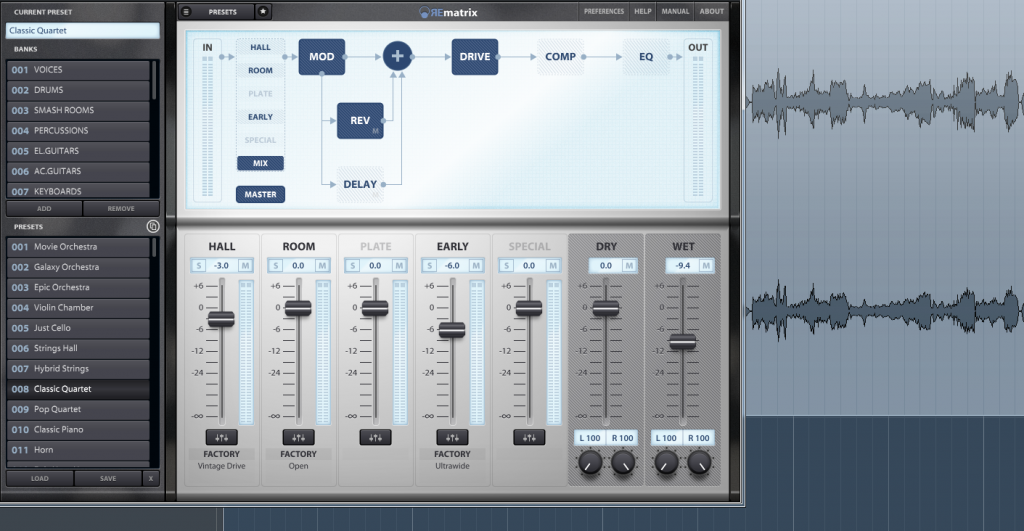Select preset 004 Violin Chamber
This screenshot has height=531, width=1024.
[78, 308]
